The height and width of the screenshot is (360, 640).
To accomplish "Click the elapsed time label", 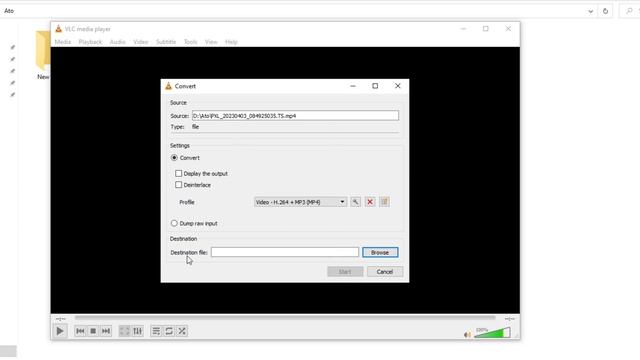I will (60, 319).
